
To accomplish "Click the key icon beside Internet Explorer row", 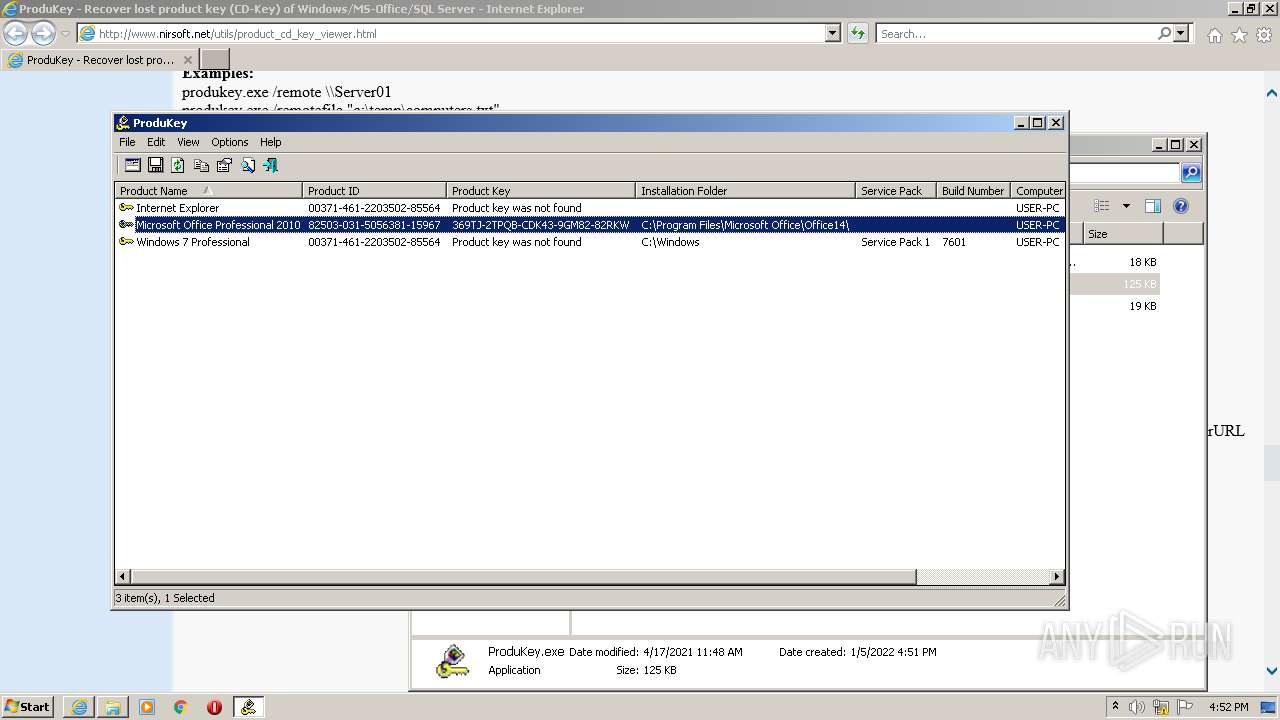I will [x=126, y=208].
